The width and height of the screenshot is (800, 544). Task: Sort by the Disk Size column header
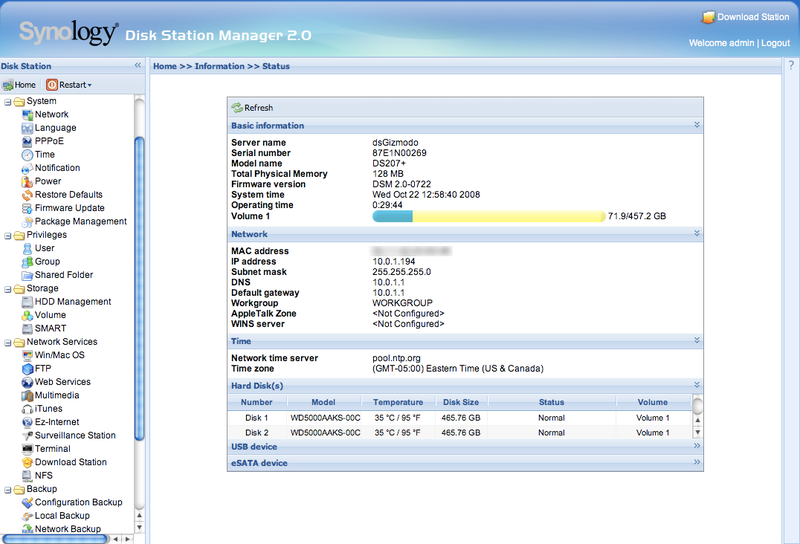click(461, 402)
